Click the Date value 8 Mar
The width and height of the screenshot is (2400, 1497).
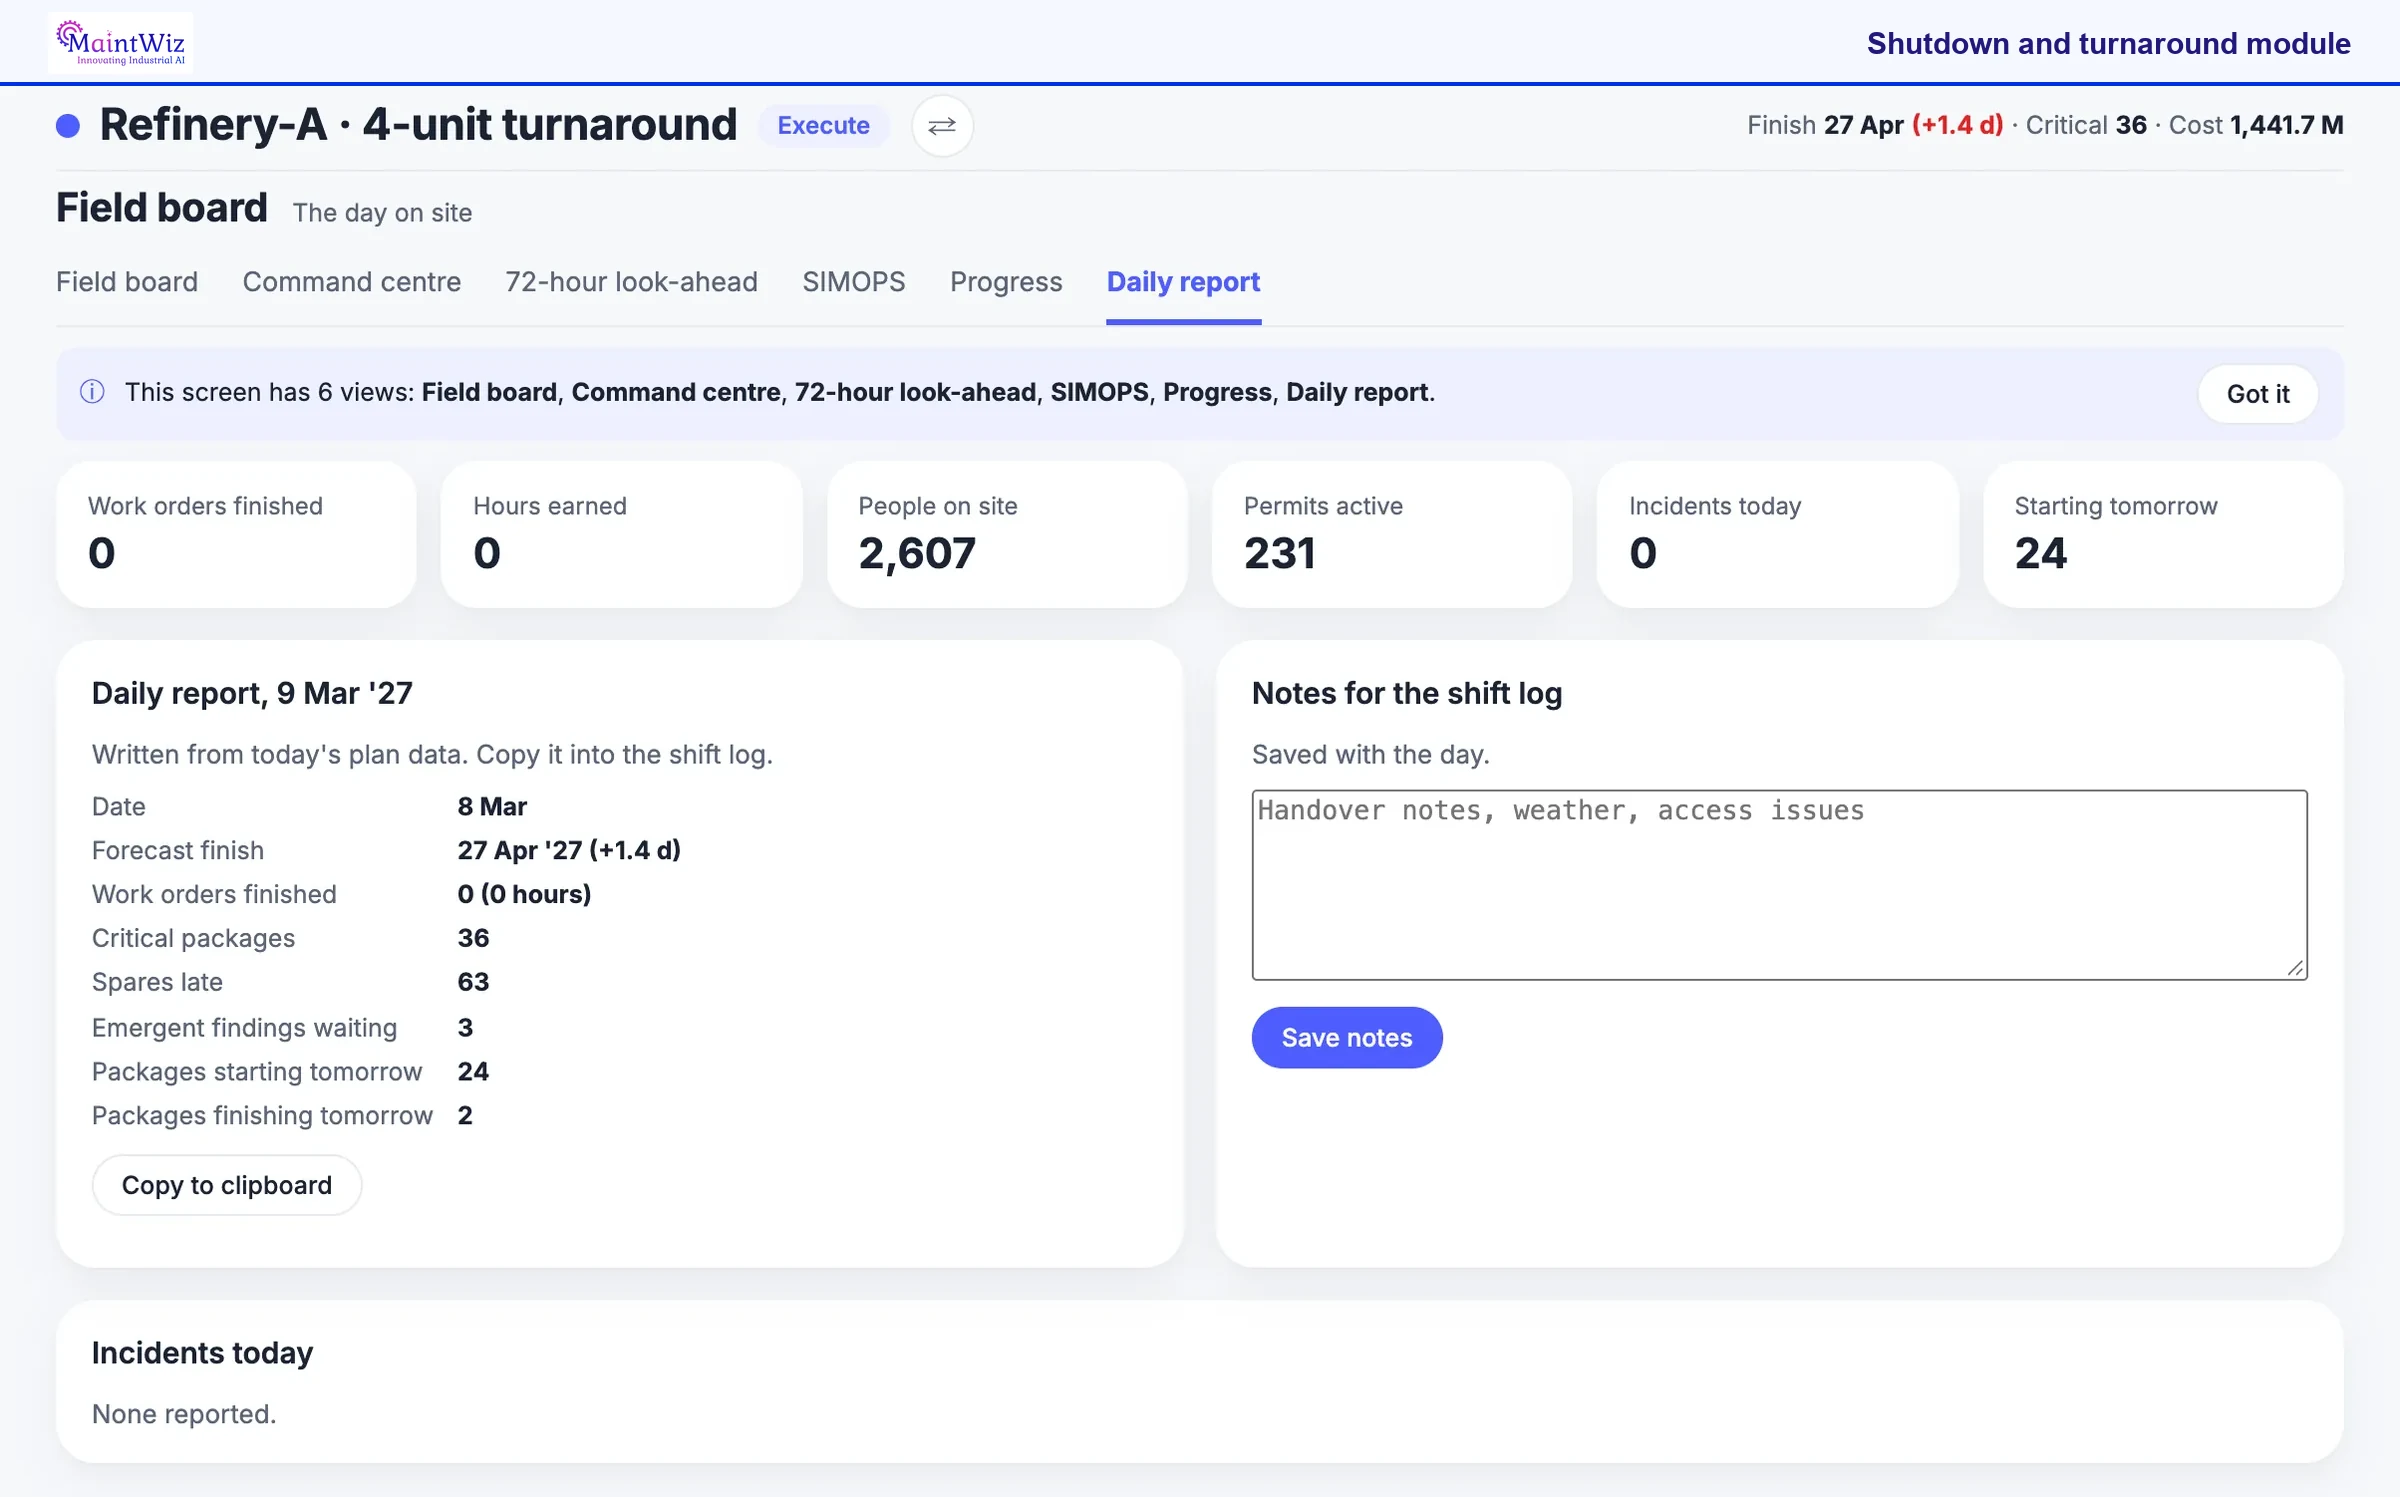[x=492, y=806]
